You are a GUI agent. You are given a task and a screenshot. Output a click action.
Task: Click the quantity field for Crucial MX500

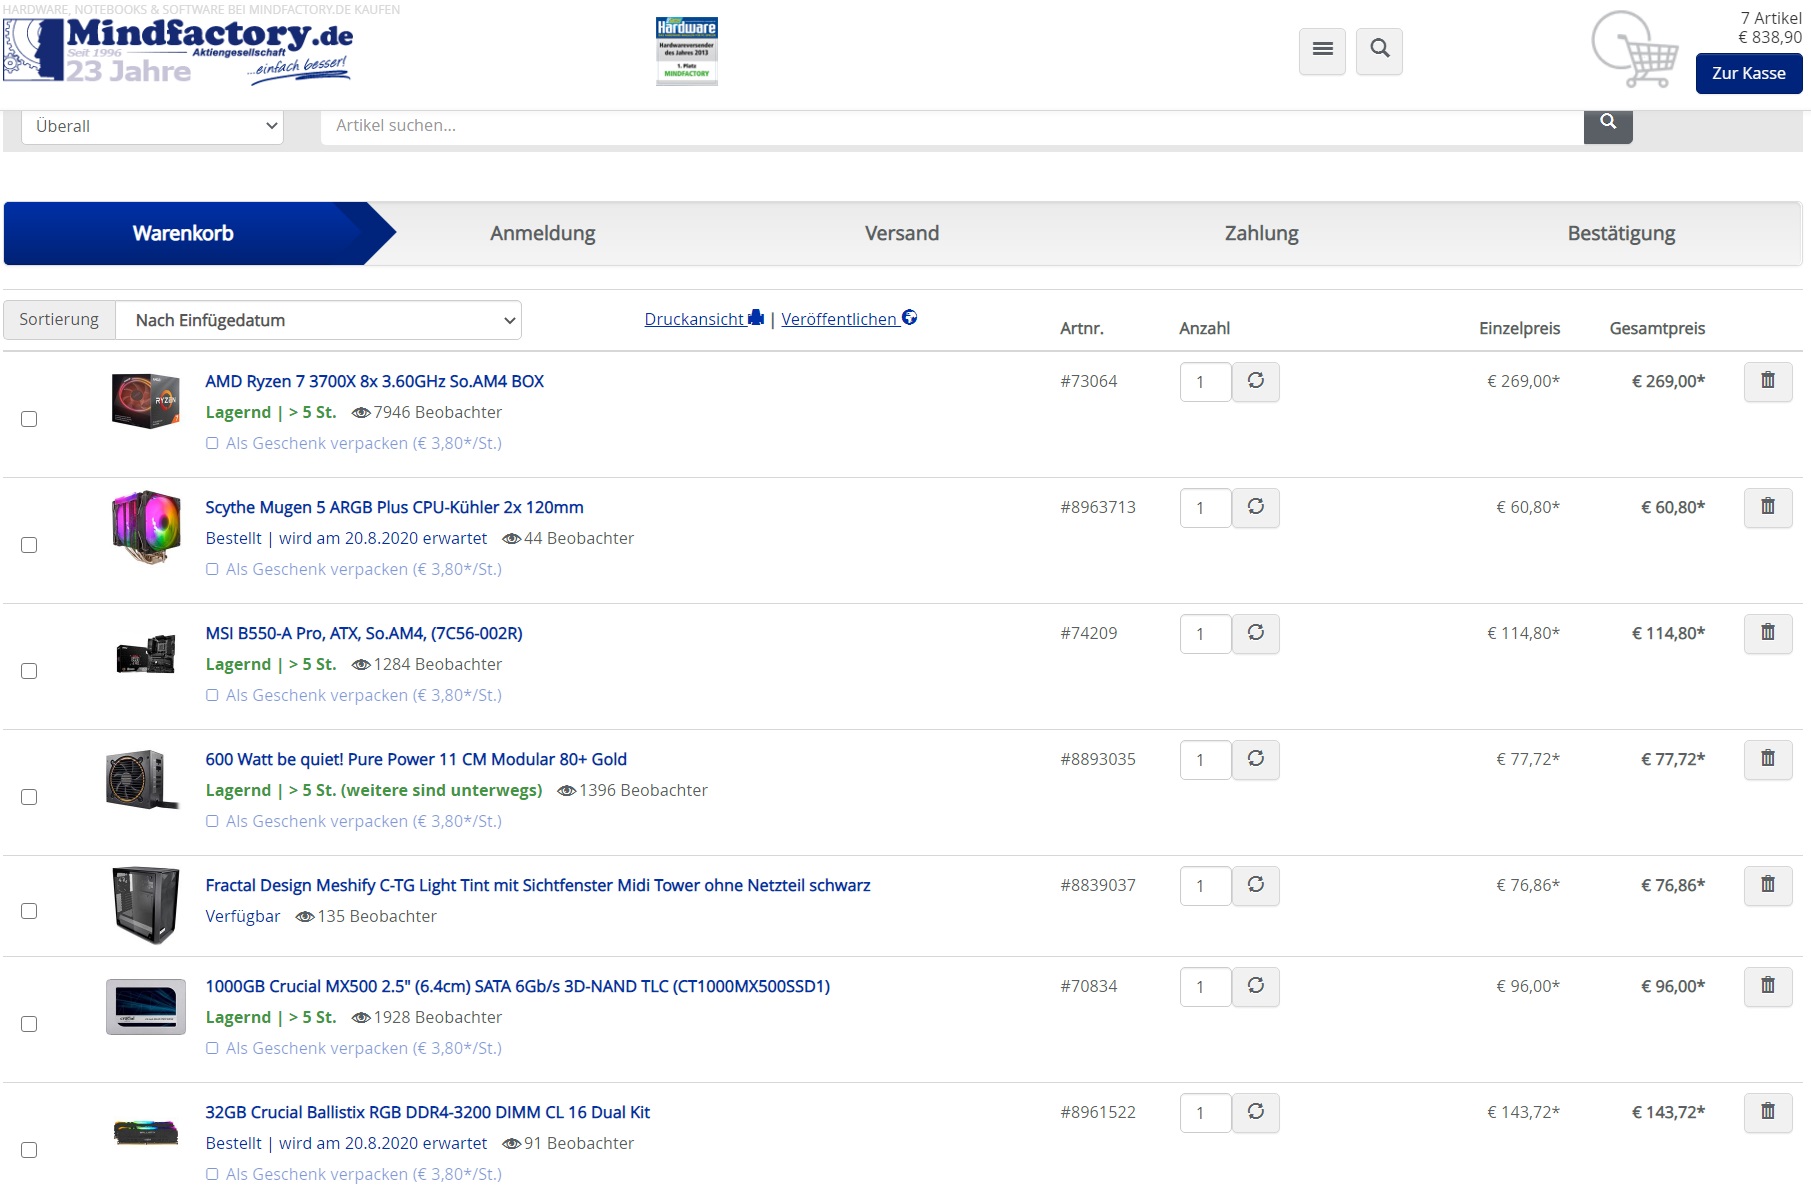[x=1205, y=987]
